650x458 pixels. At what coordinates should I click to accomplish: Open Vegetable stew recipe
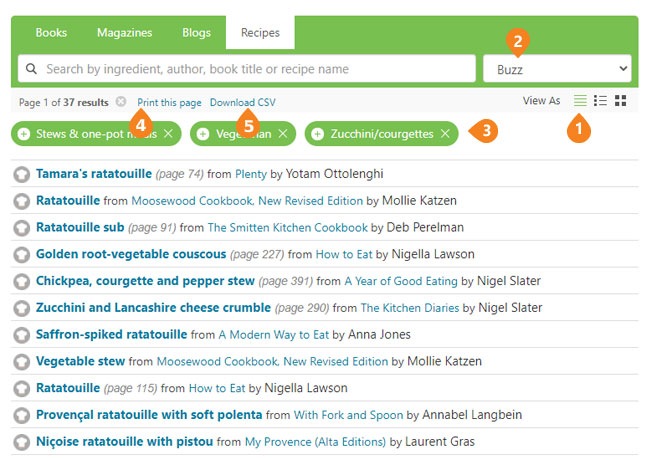[80, 361]
